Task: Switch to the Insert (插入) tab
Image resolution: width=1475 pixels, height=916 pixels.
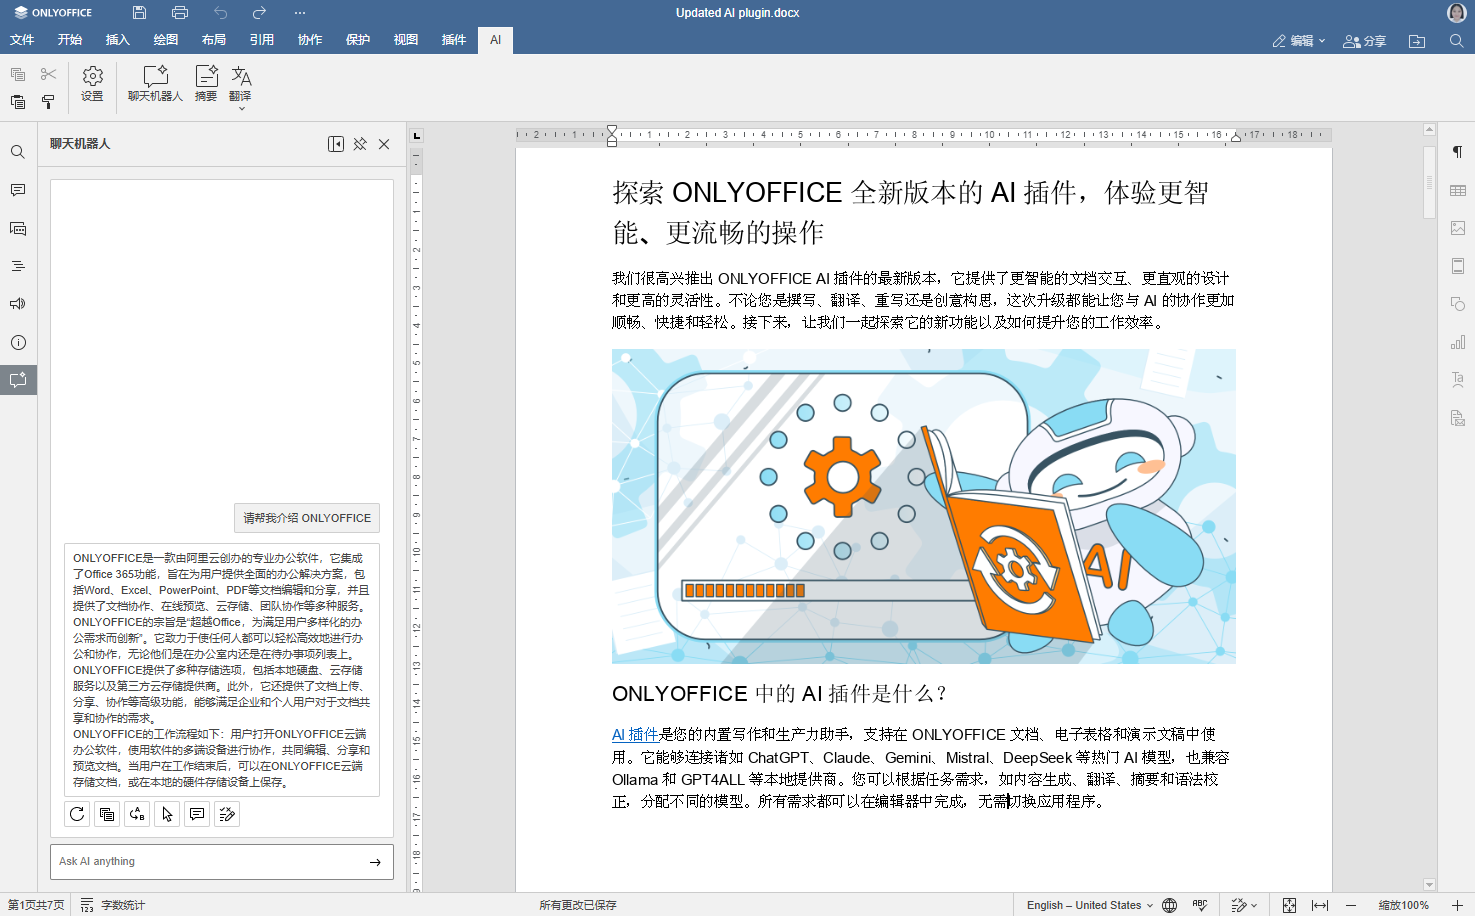Action: pos(118,40)
